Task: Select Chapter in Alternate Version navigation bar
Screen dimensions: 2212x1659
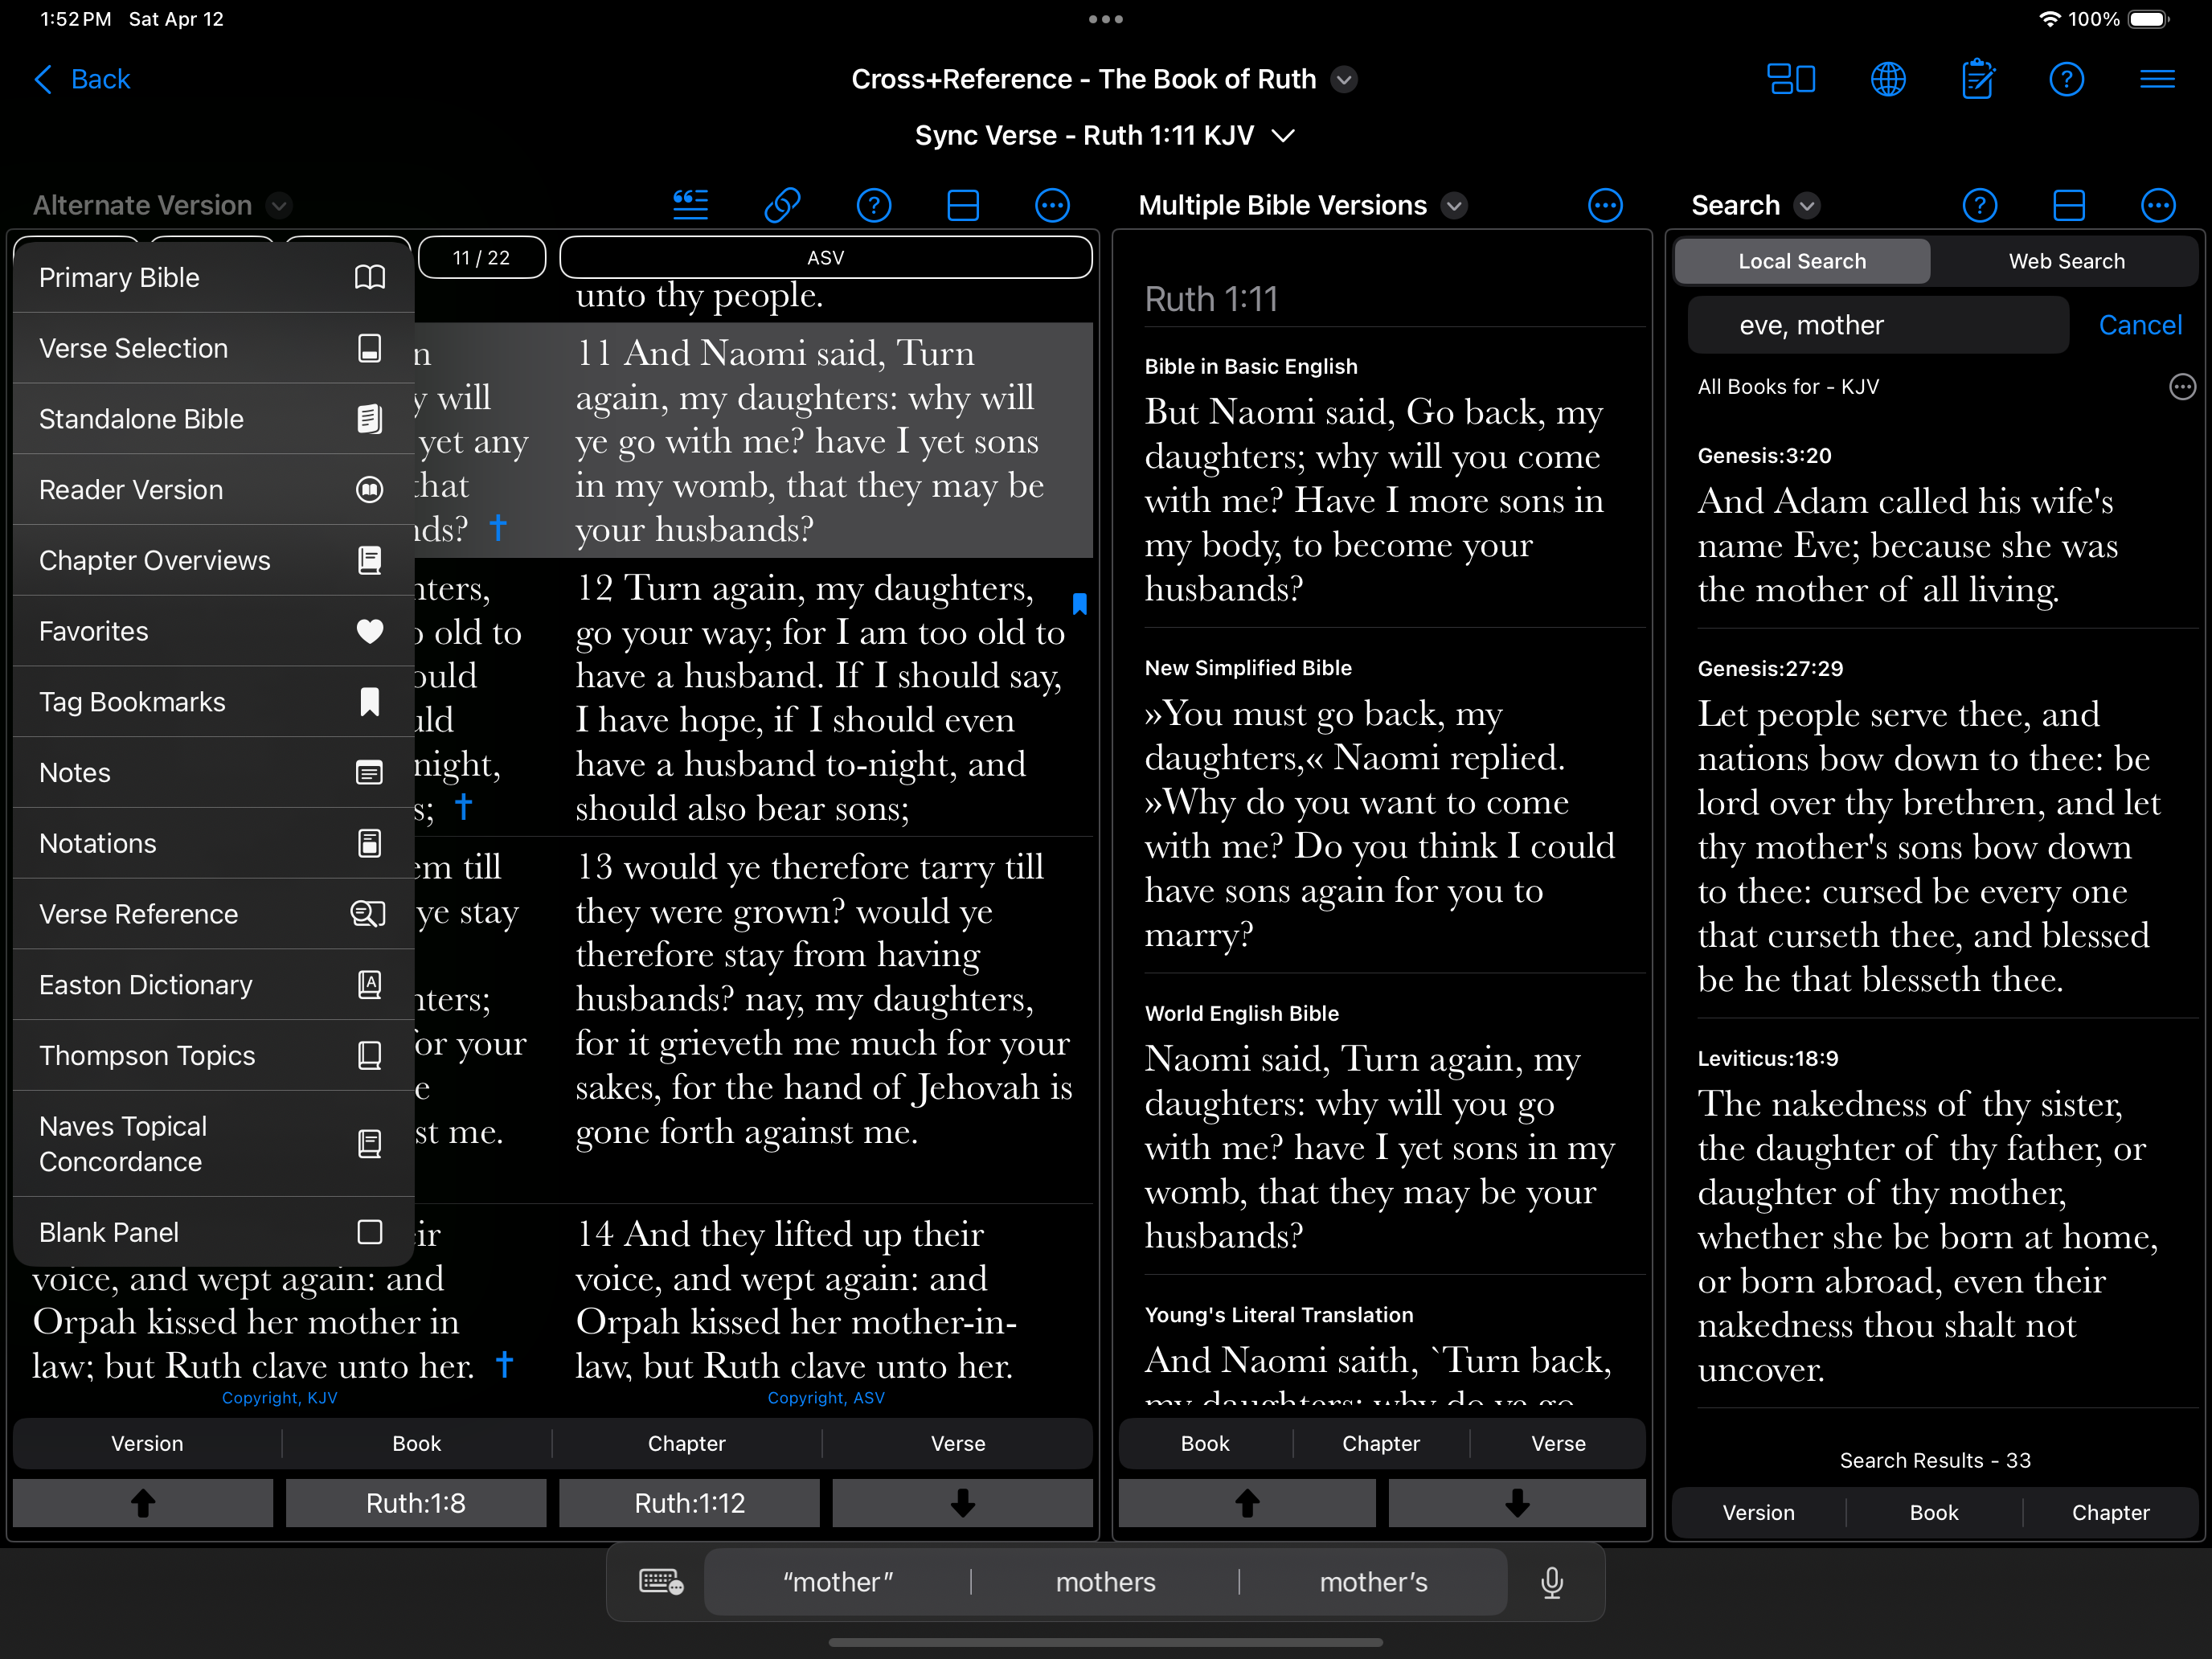Action: pos(687,1443)
